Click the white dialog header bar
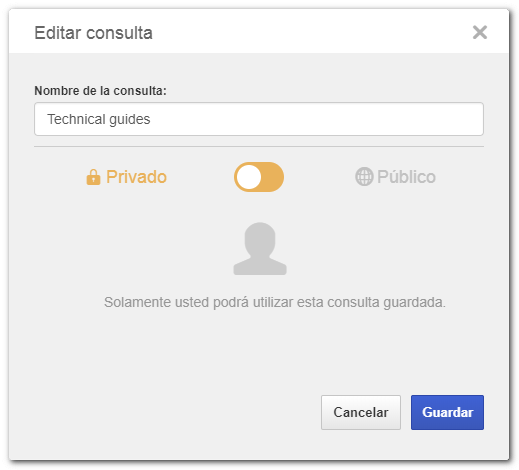Viewport: 519px width, 470px height. tap(259, 31)
